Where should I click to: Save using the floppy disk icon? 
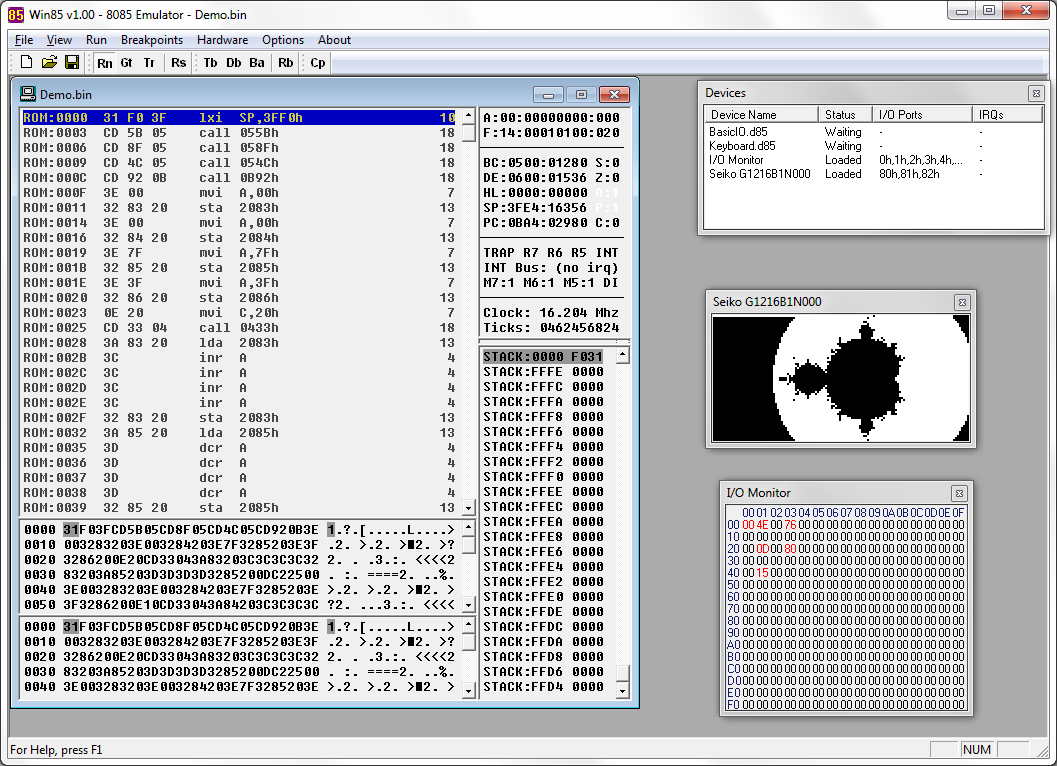(72, 63)
